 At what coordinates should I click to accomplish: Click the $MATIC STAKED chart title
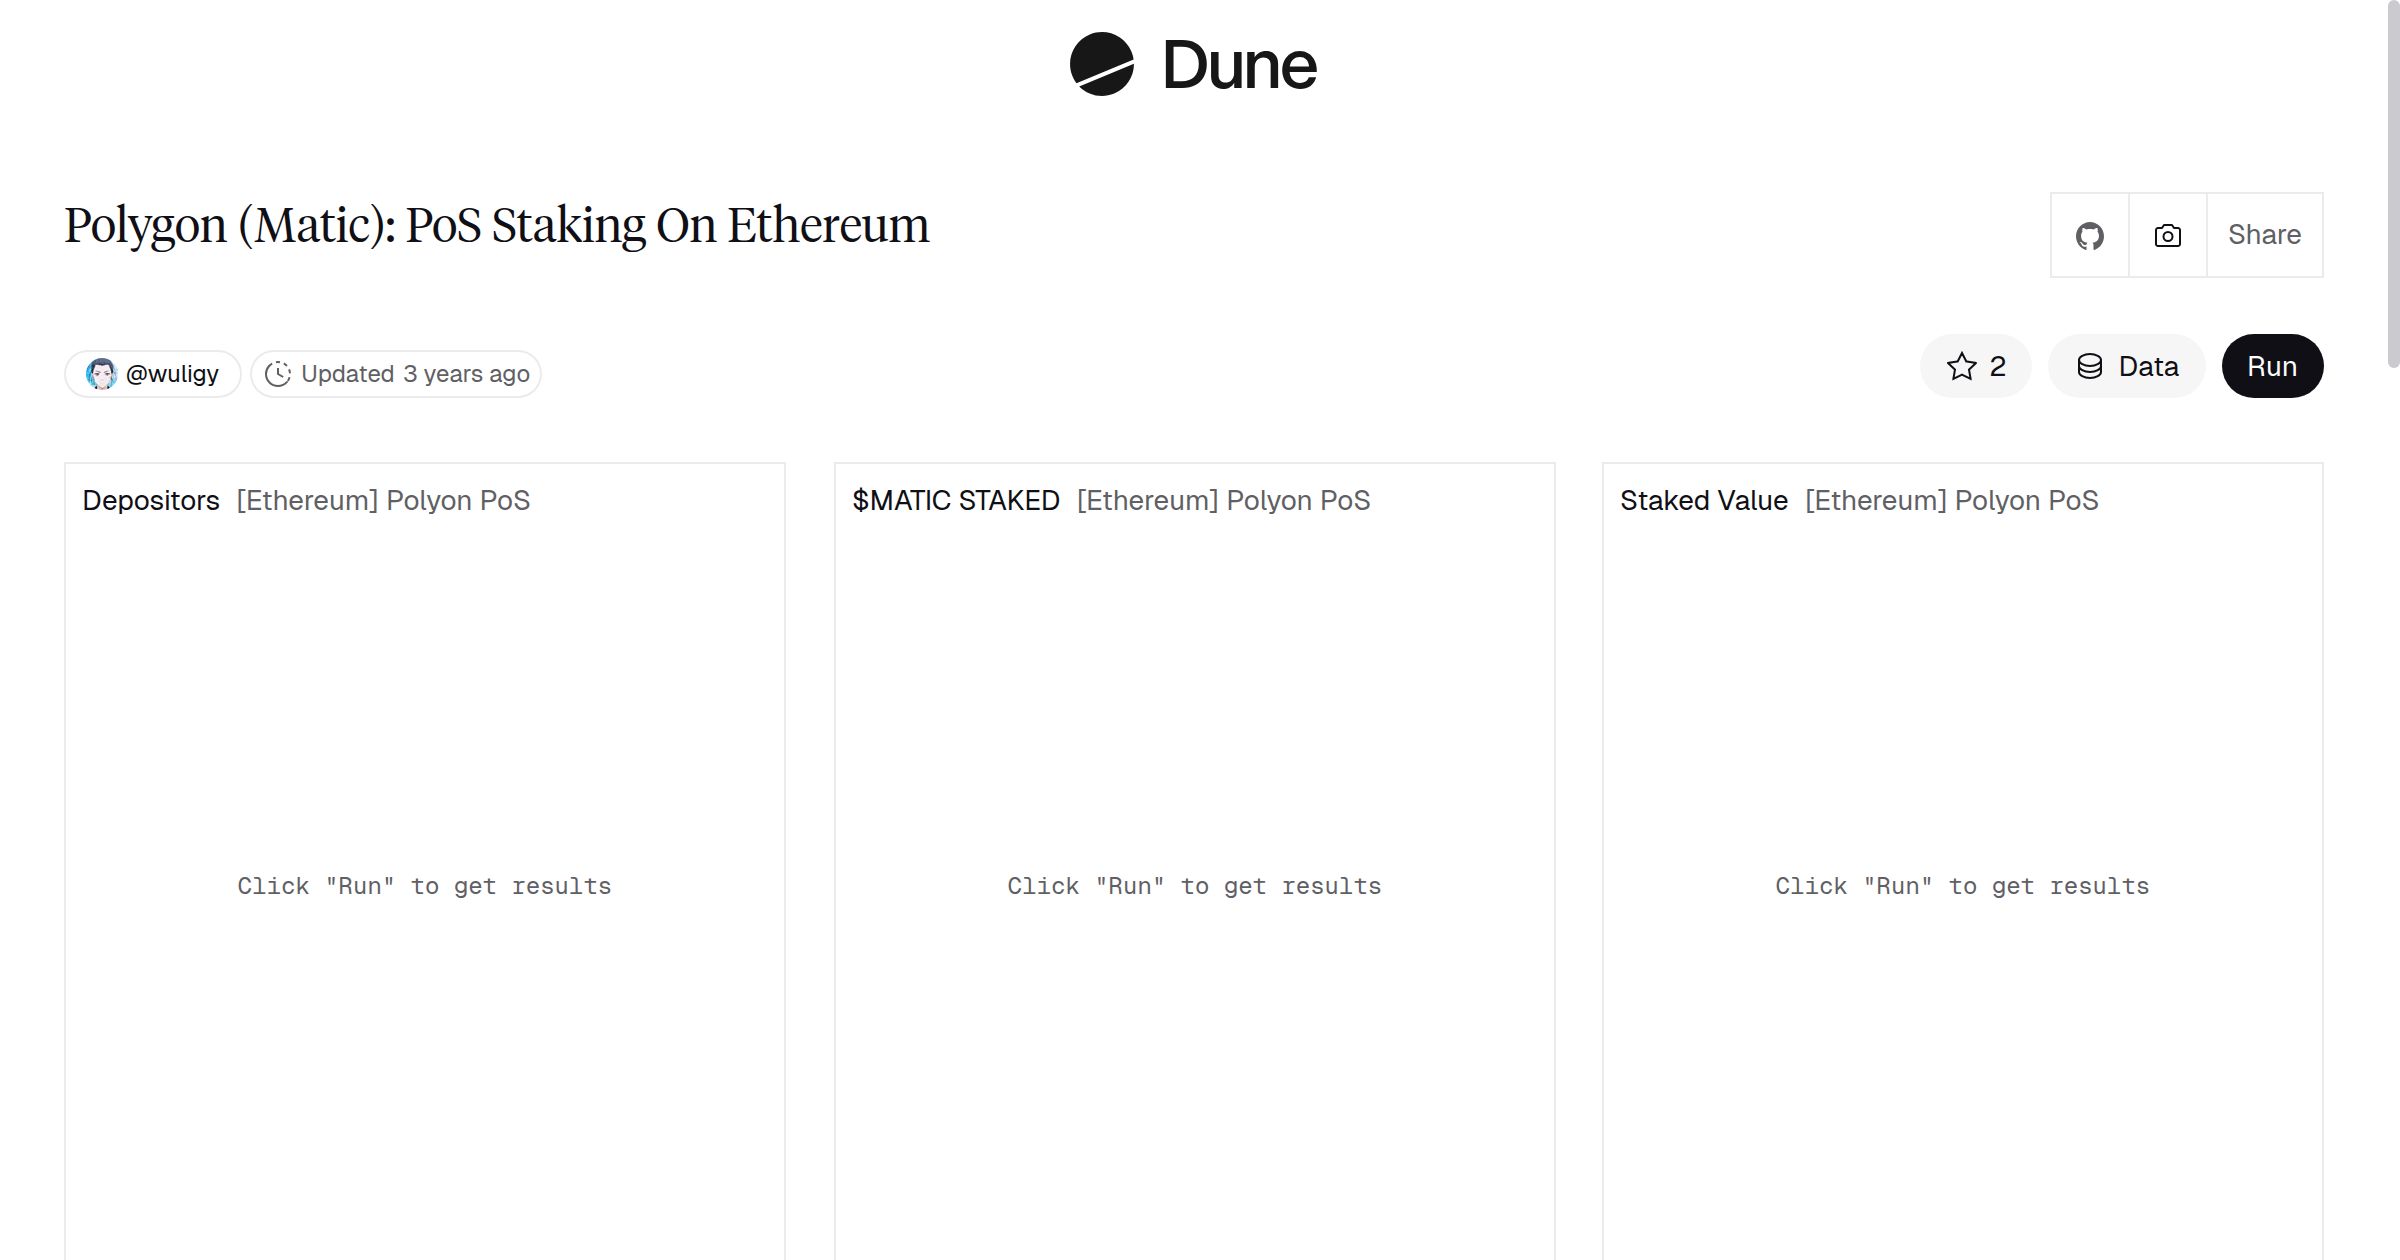tap(955, 500)
